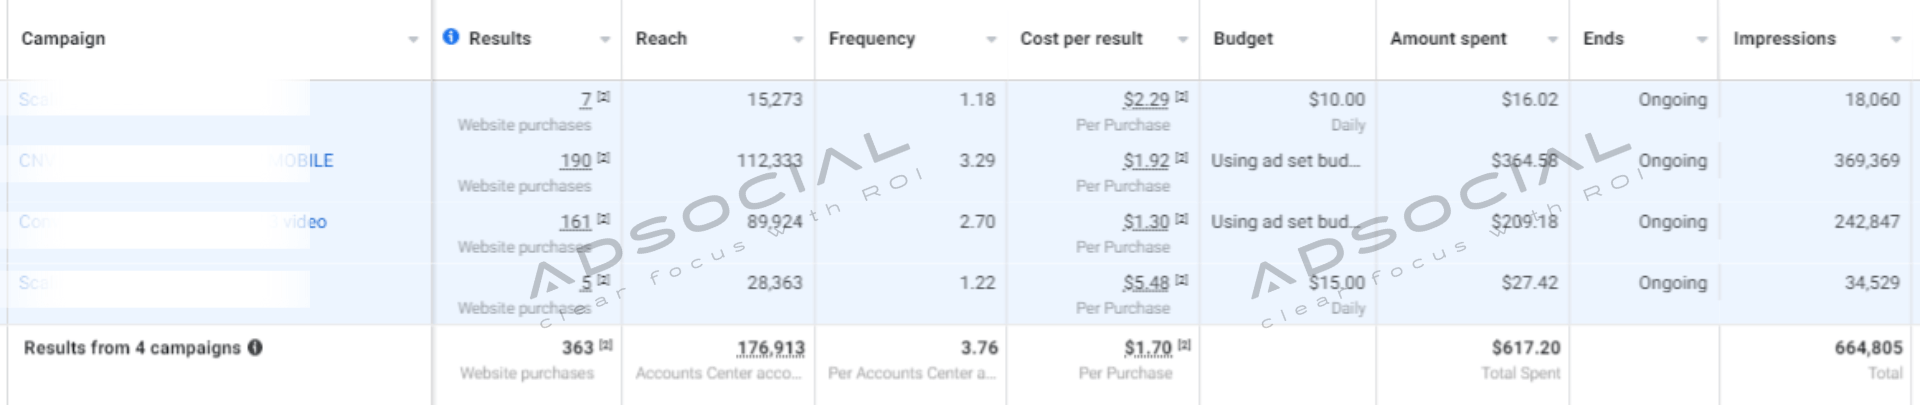Viewport: 1920px width, 405px height.
Task: Click attribution icon next to 7 website purchases
Action: click(603, 98)
